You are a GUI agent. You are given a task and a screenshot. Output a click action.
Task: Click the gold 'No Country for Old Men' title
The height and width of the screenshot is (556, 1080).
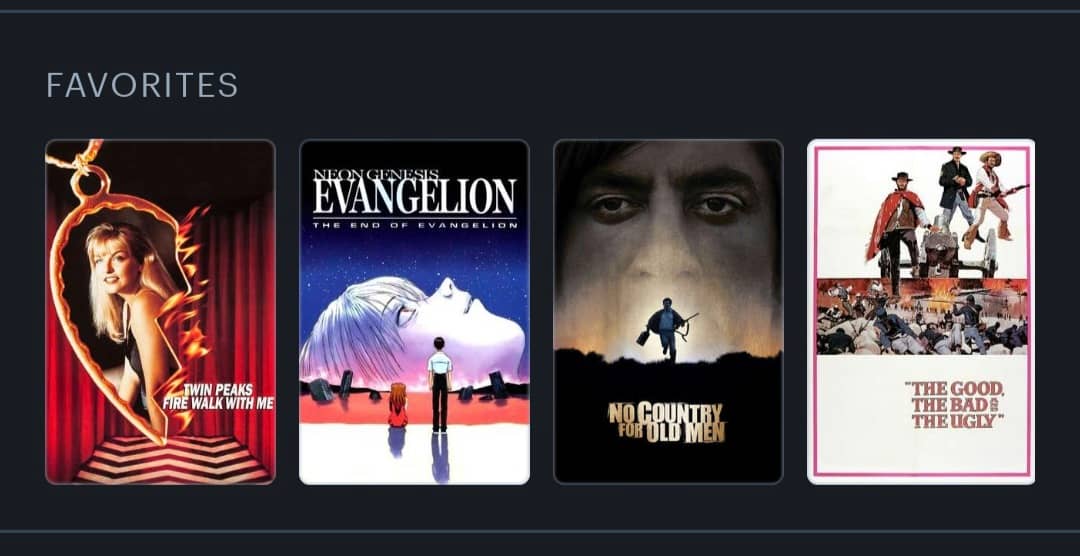coord(667,422)
